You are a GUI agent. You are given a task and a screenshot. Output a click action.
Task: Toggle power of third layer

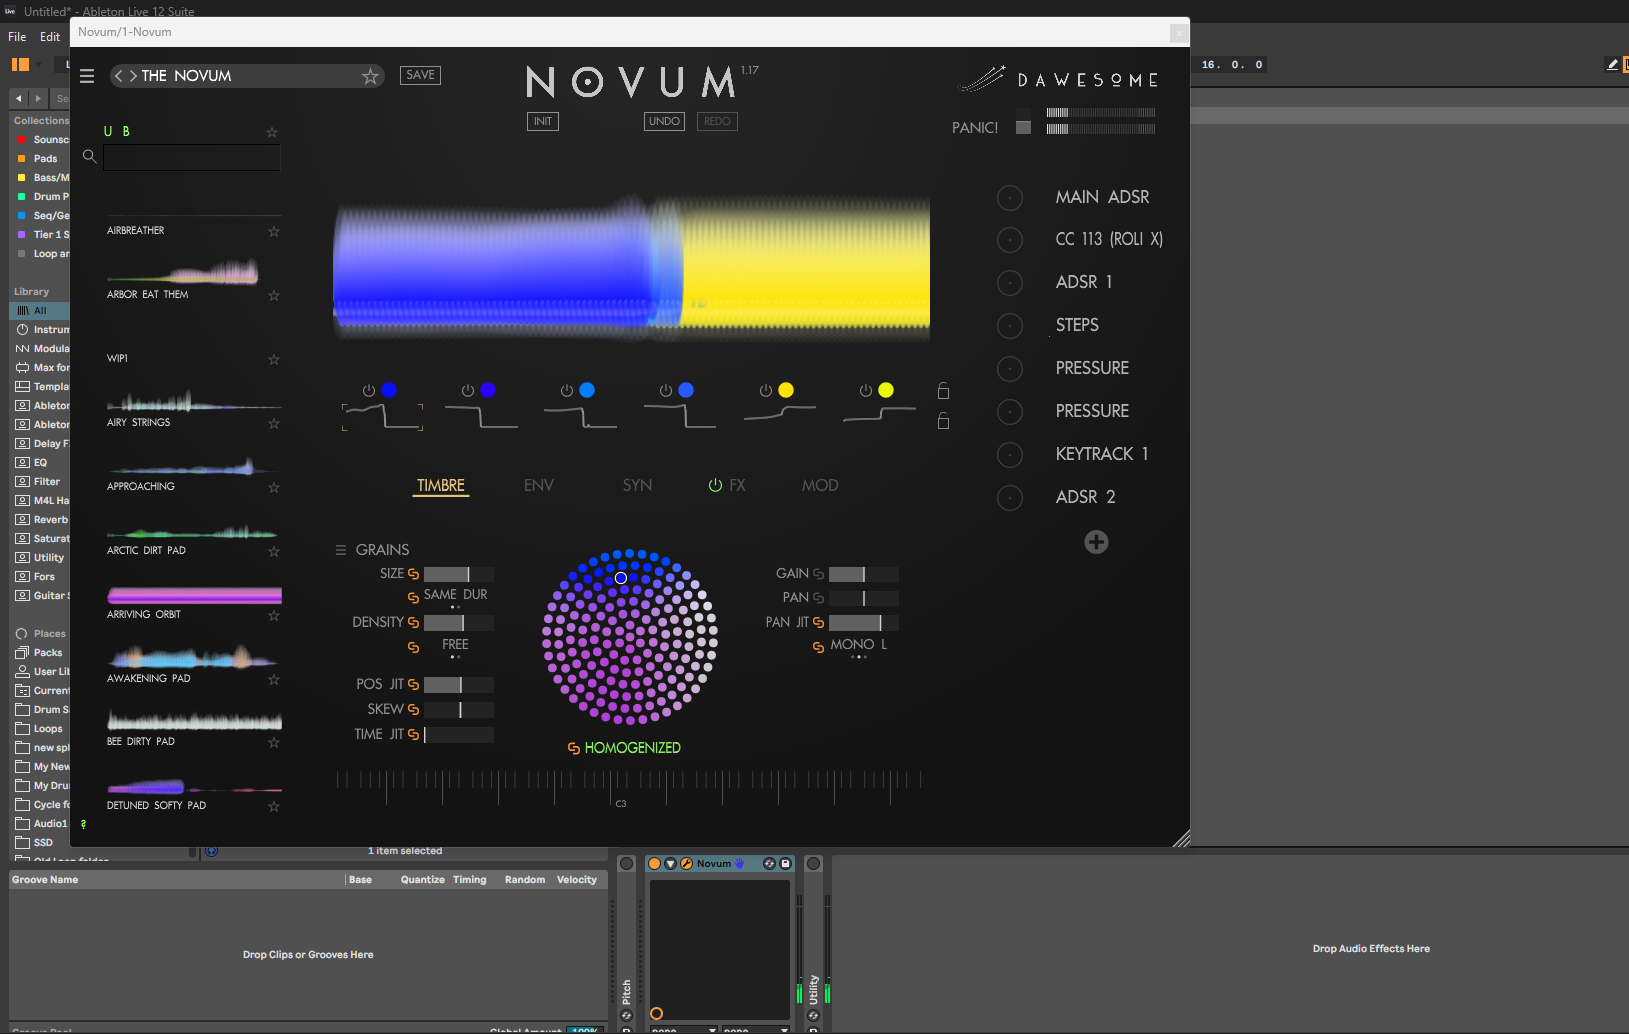click(x=566, y=391)
